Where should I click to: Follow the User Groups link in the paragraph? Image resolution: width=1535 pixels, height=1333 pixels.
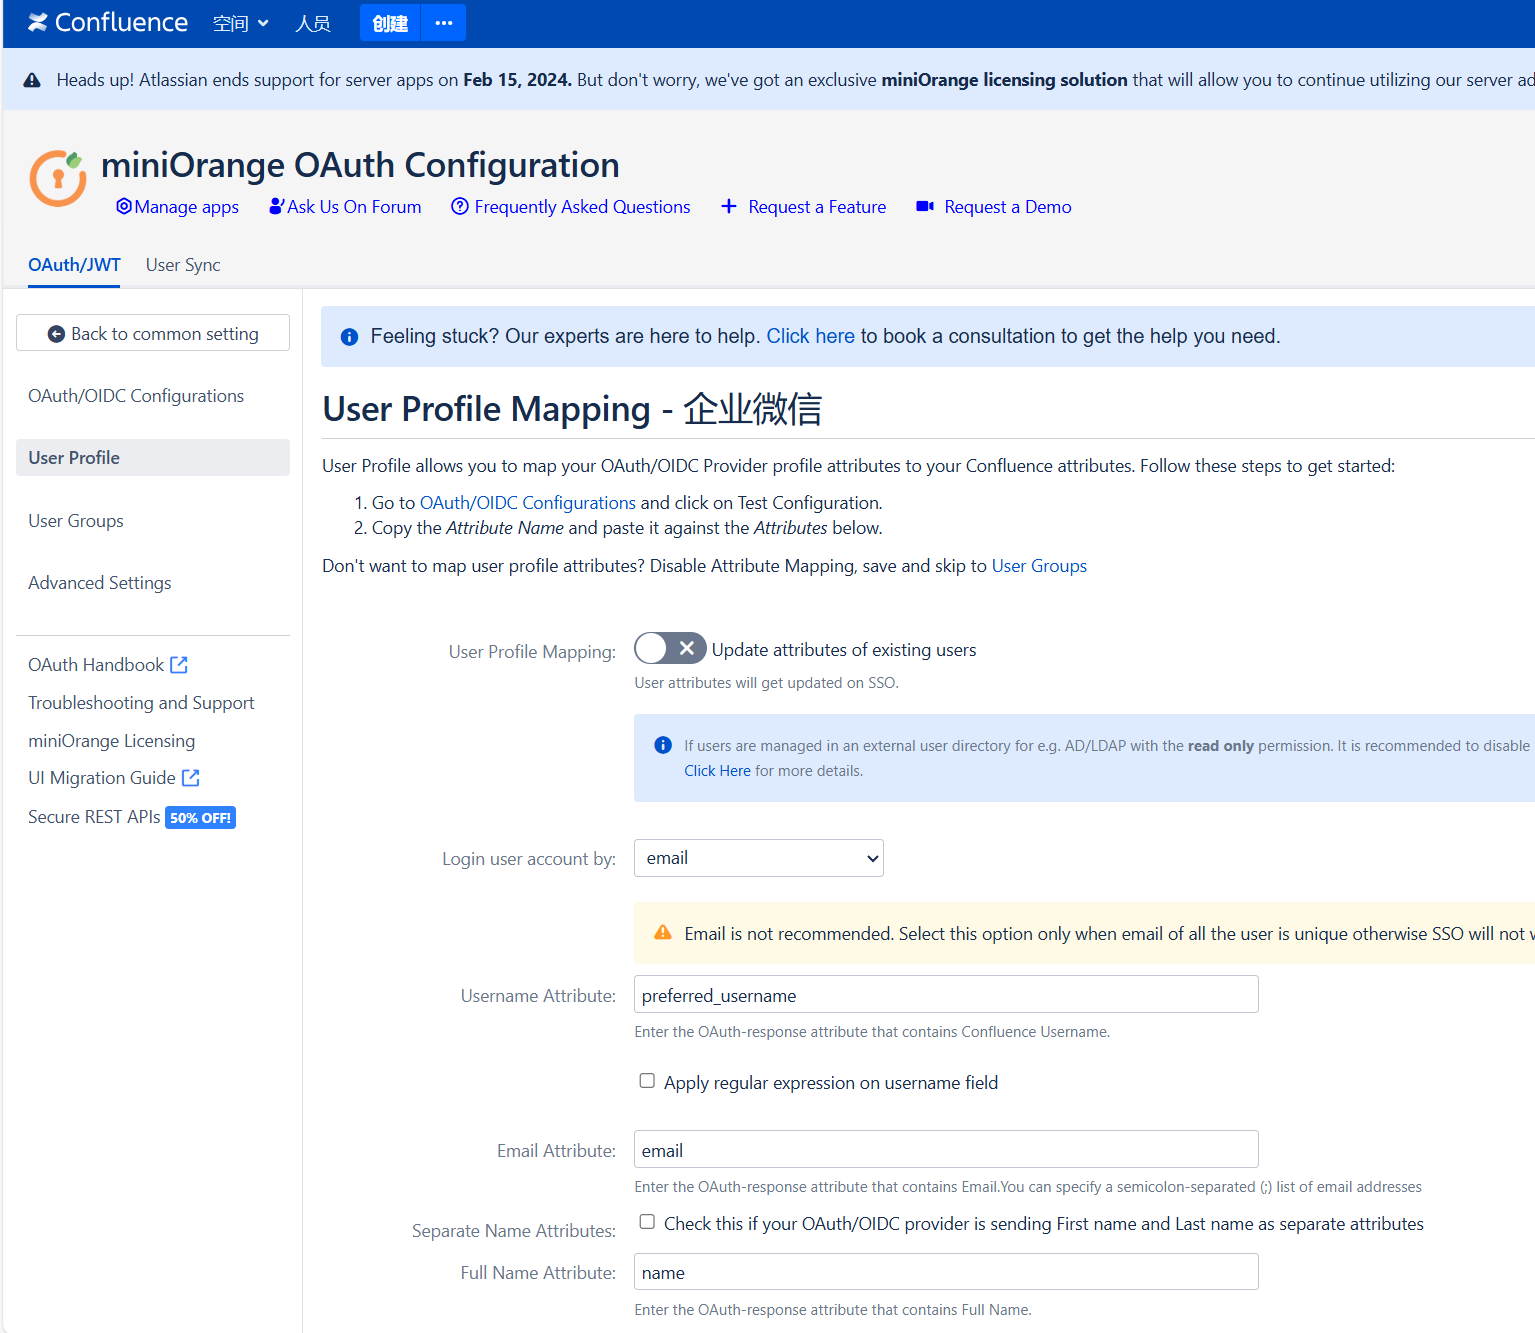point(1039,566)
